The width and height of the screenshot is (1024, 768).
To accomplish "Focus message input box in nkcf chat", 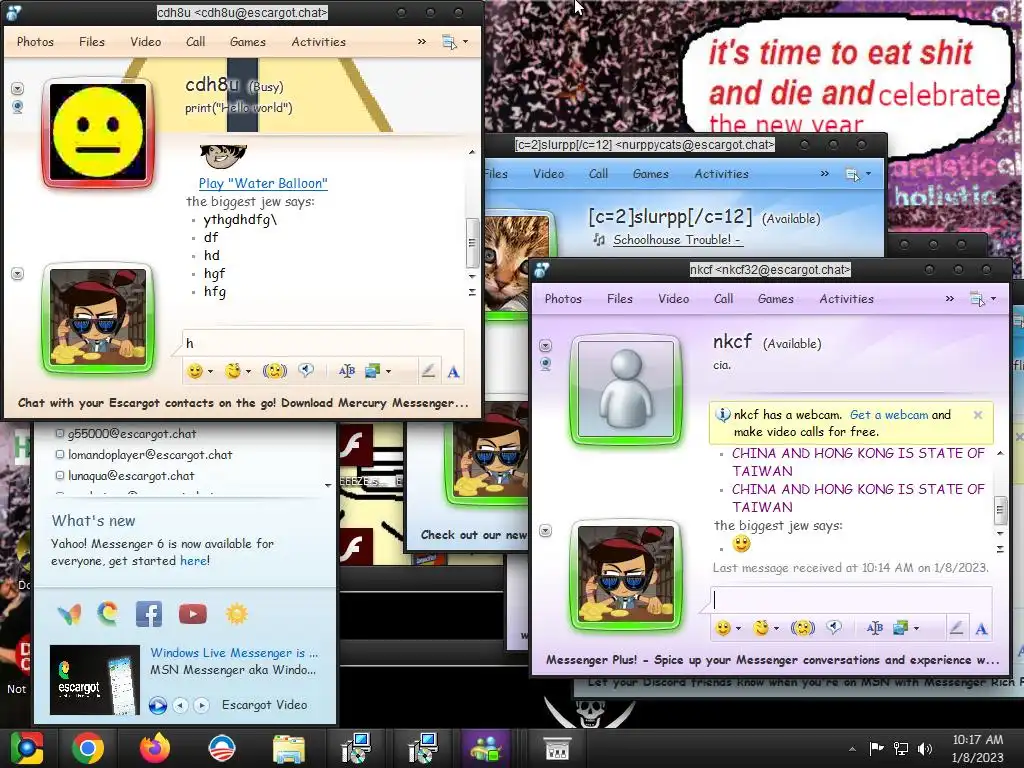I will point(851,600).
